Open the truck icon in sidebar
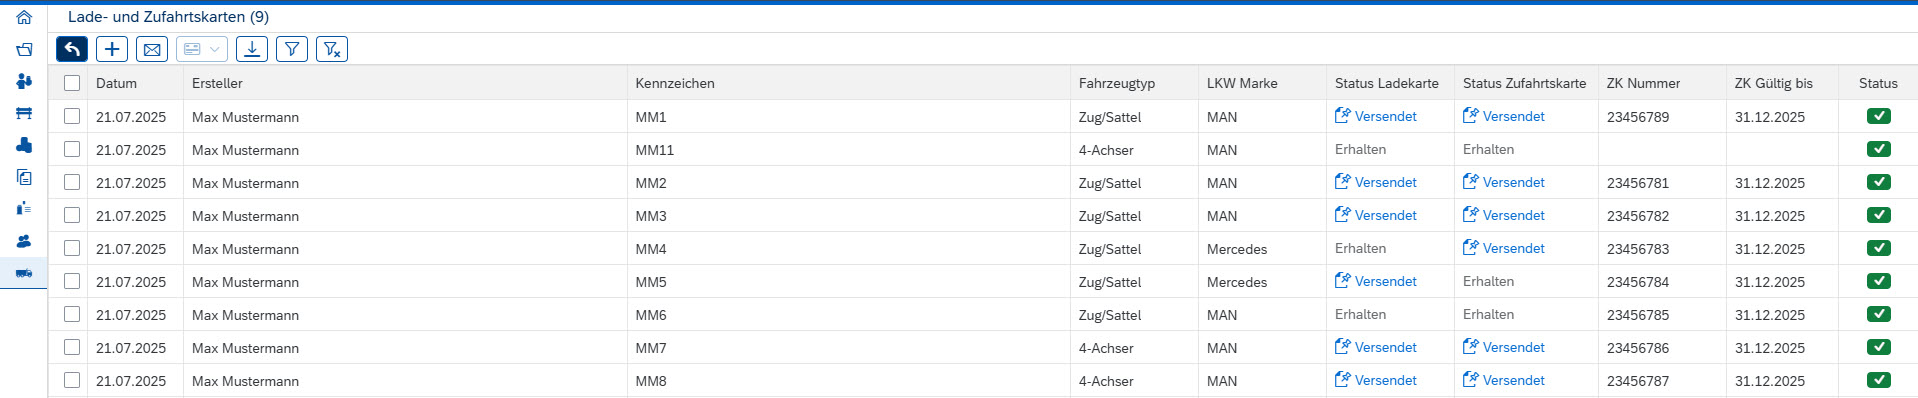The image size is (1918, 398). (x=24, y=273)
